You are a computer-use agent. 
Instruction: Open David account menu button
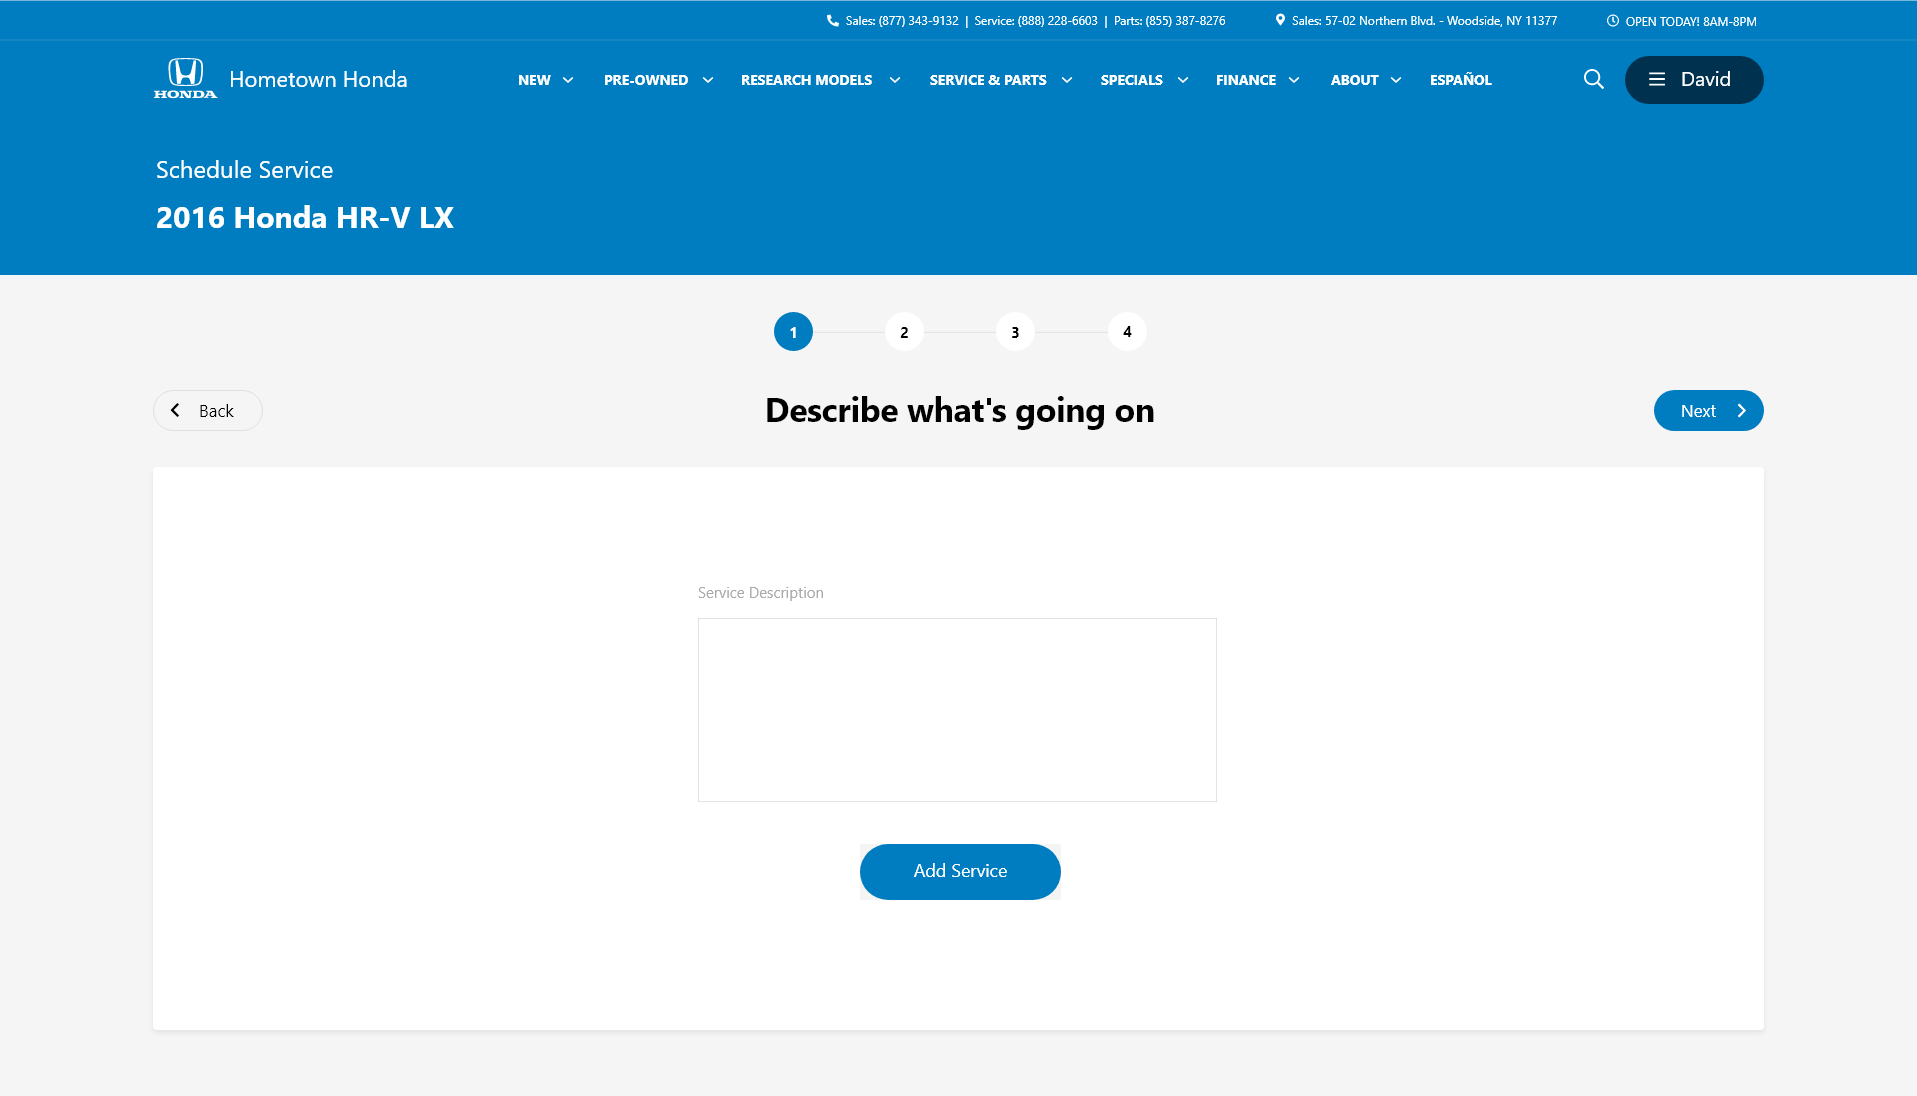(x=1694, y=79)
